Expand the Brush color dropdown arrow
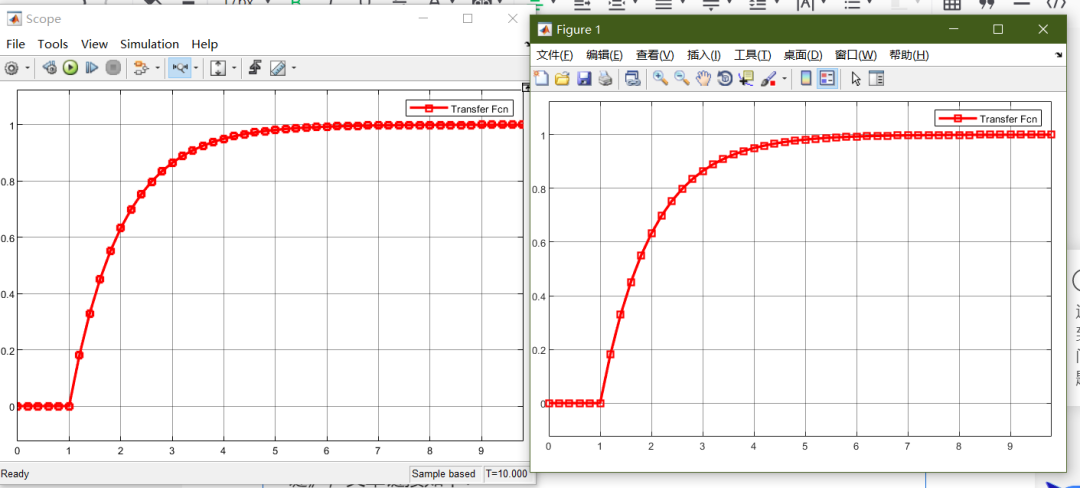Screen dimensions: 1080x488 point(785,79)
